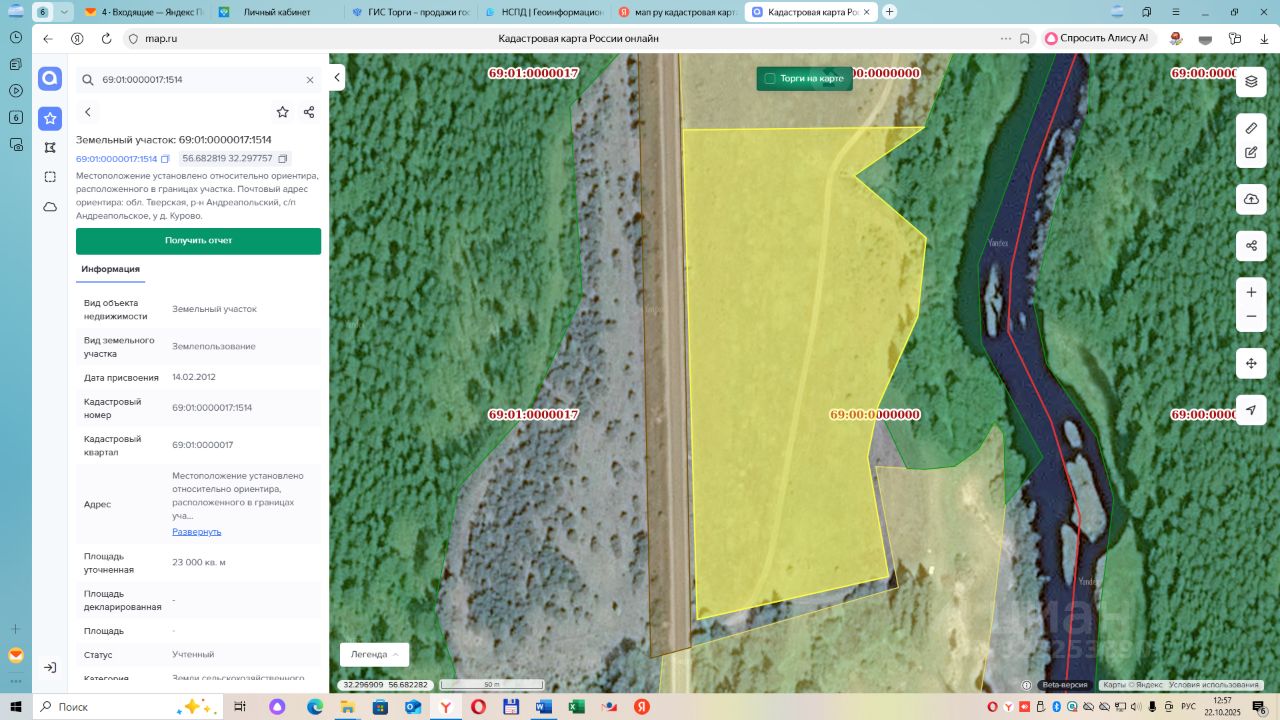Collapse the left information panel

tap(337, 78)
